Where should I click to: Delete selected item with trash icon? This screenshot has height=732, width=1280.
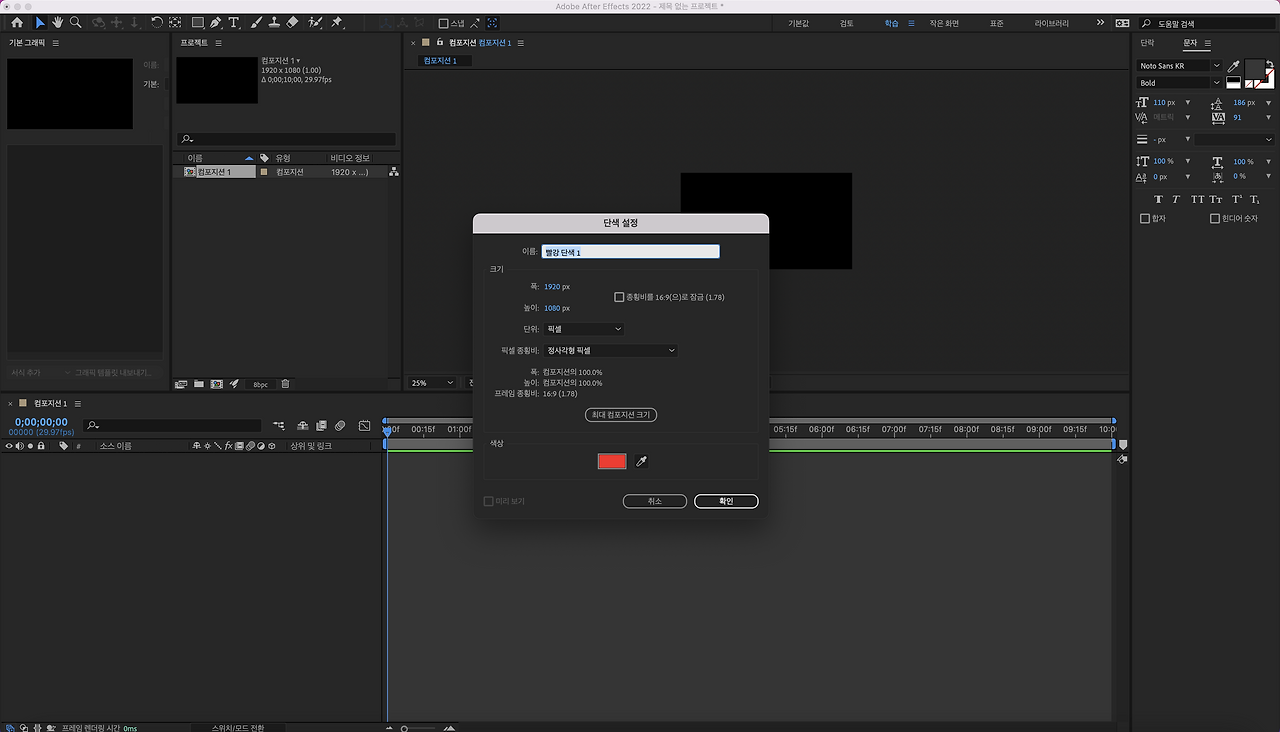(285, 384)
